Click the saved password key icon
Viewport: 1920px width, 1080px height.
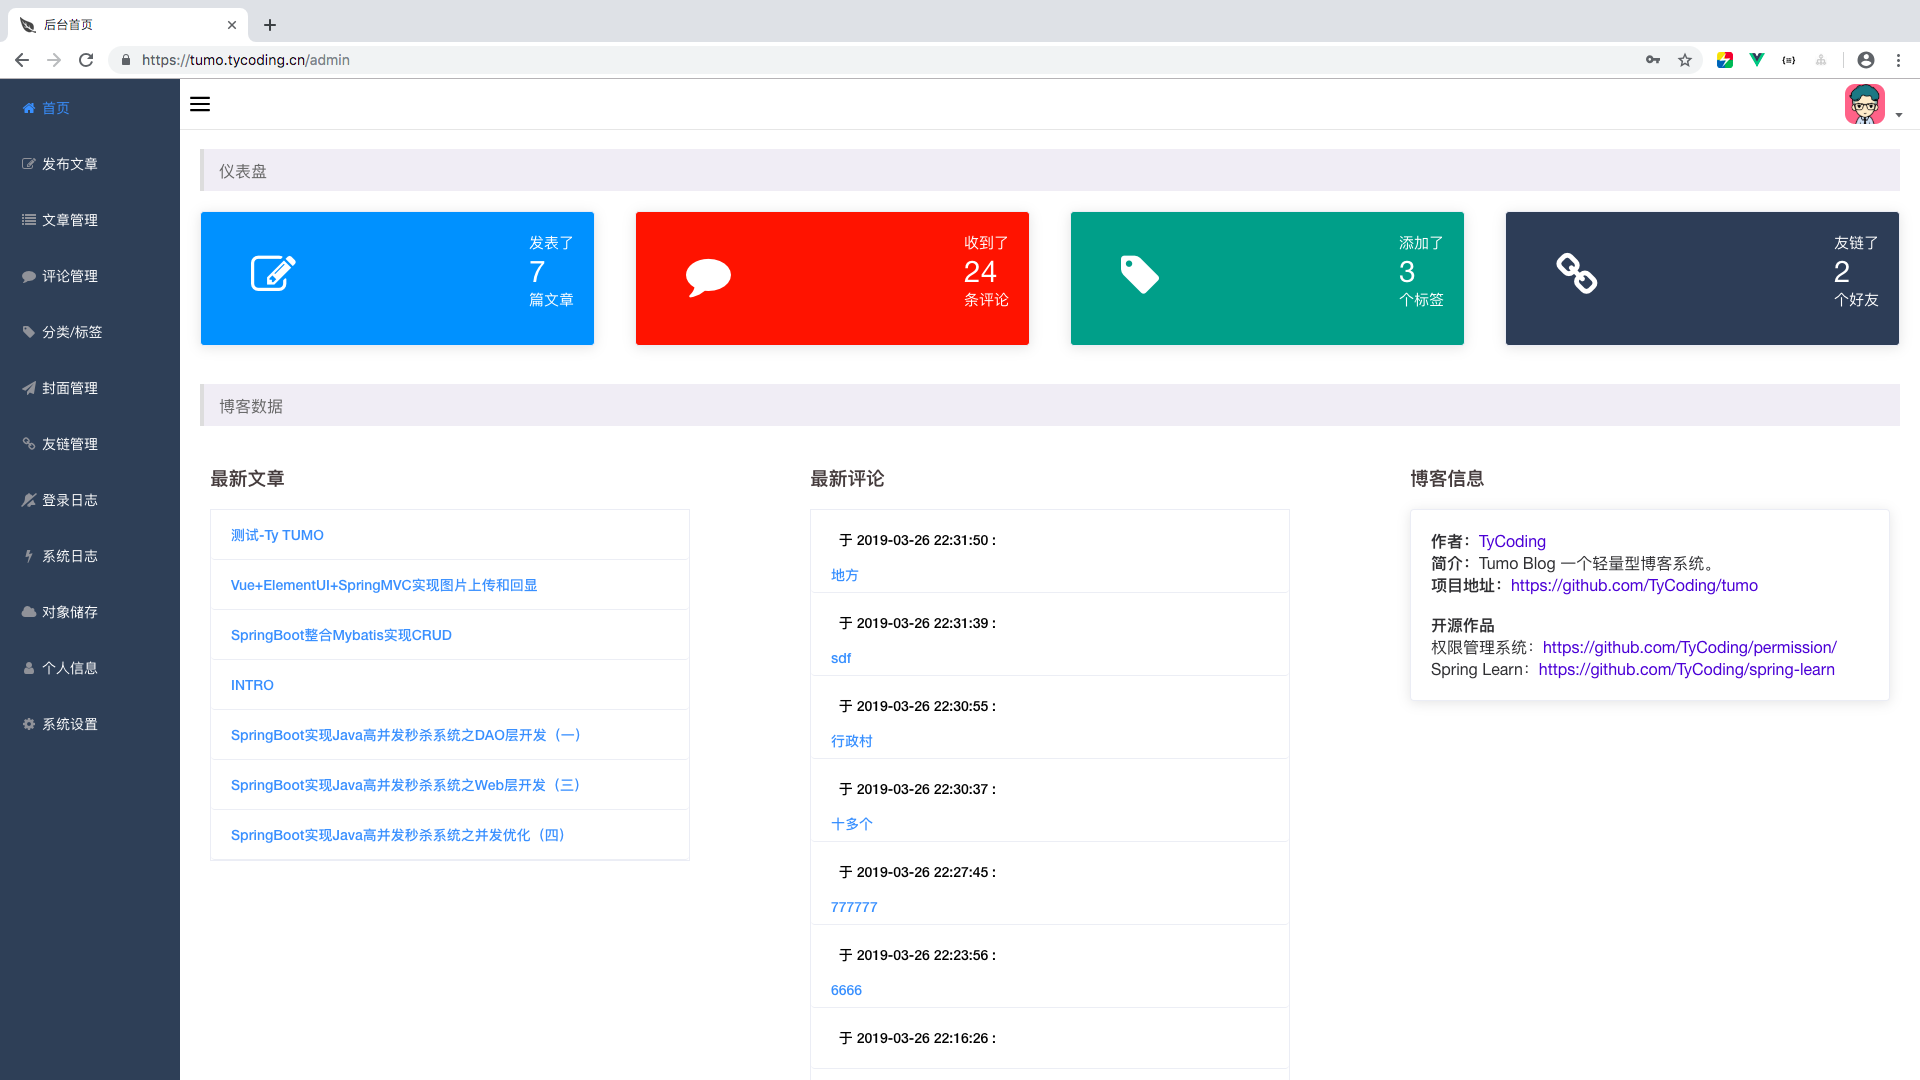[x=1653, y=60]
